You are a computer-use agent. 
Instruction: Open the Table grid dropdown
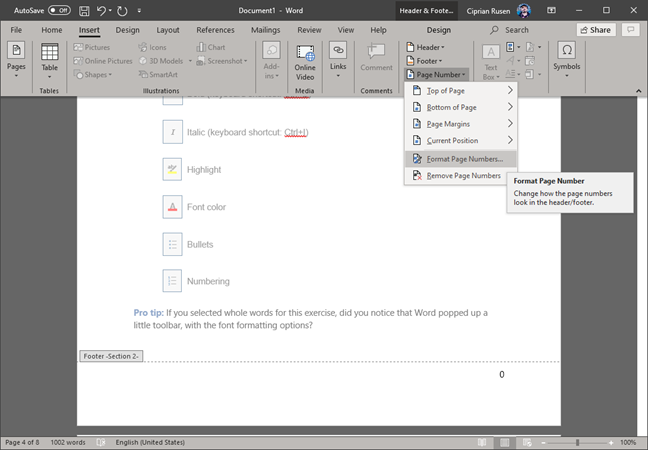pos(49,61)
